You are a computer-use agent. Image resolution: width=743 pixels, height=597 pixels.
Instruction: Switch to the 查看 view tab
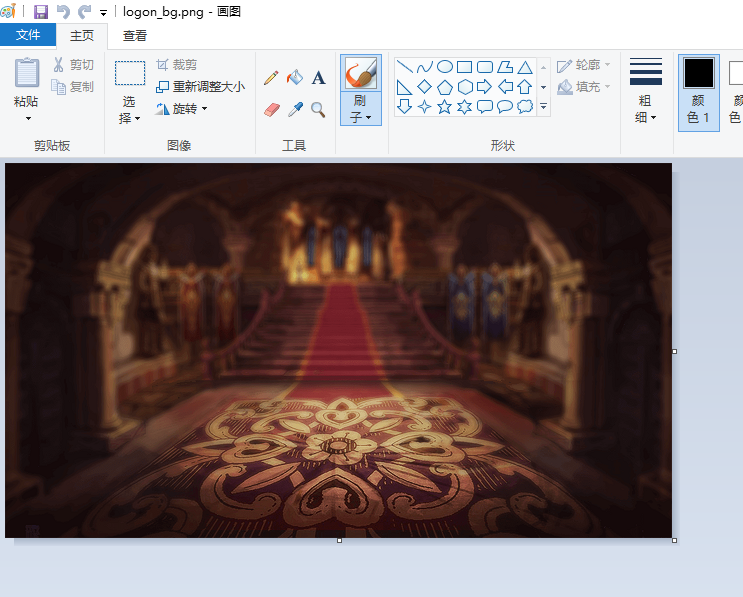click(135, 35)
